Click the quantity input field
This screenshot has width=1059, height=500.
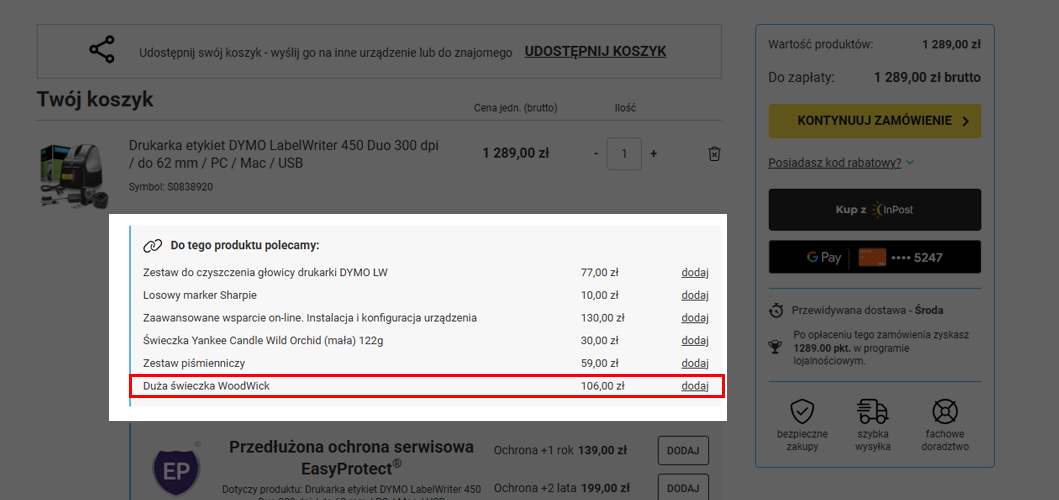624,154
